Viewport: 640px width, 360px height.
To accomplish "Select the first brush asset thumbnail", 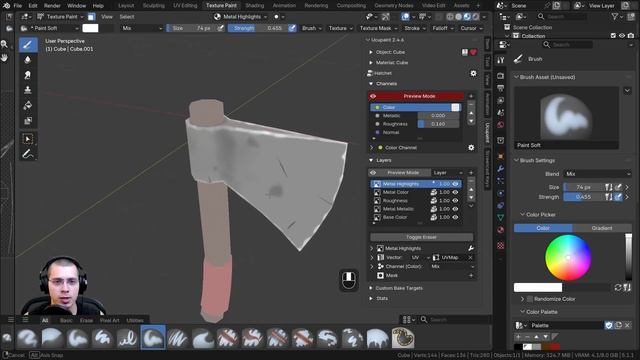I will pos(27,338).
